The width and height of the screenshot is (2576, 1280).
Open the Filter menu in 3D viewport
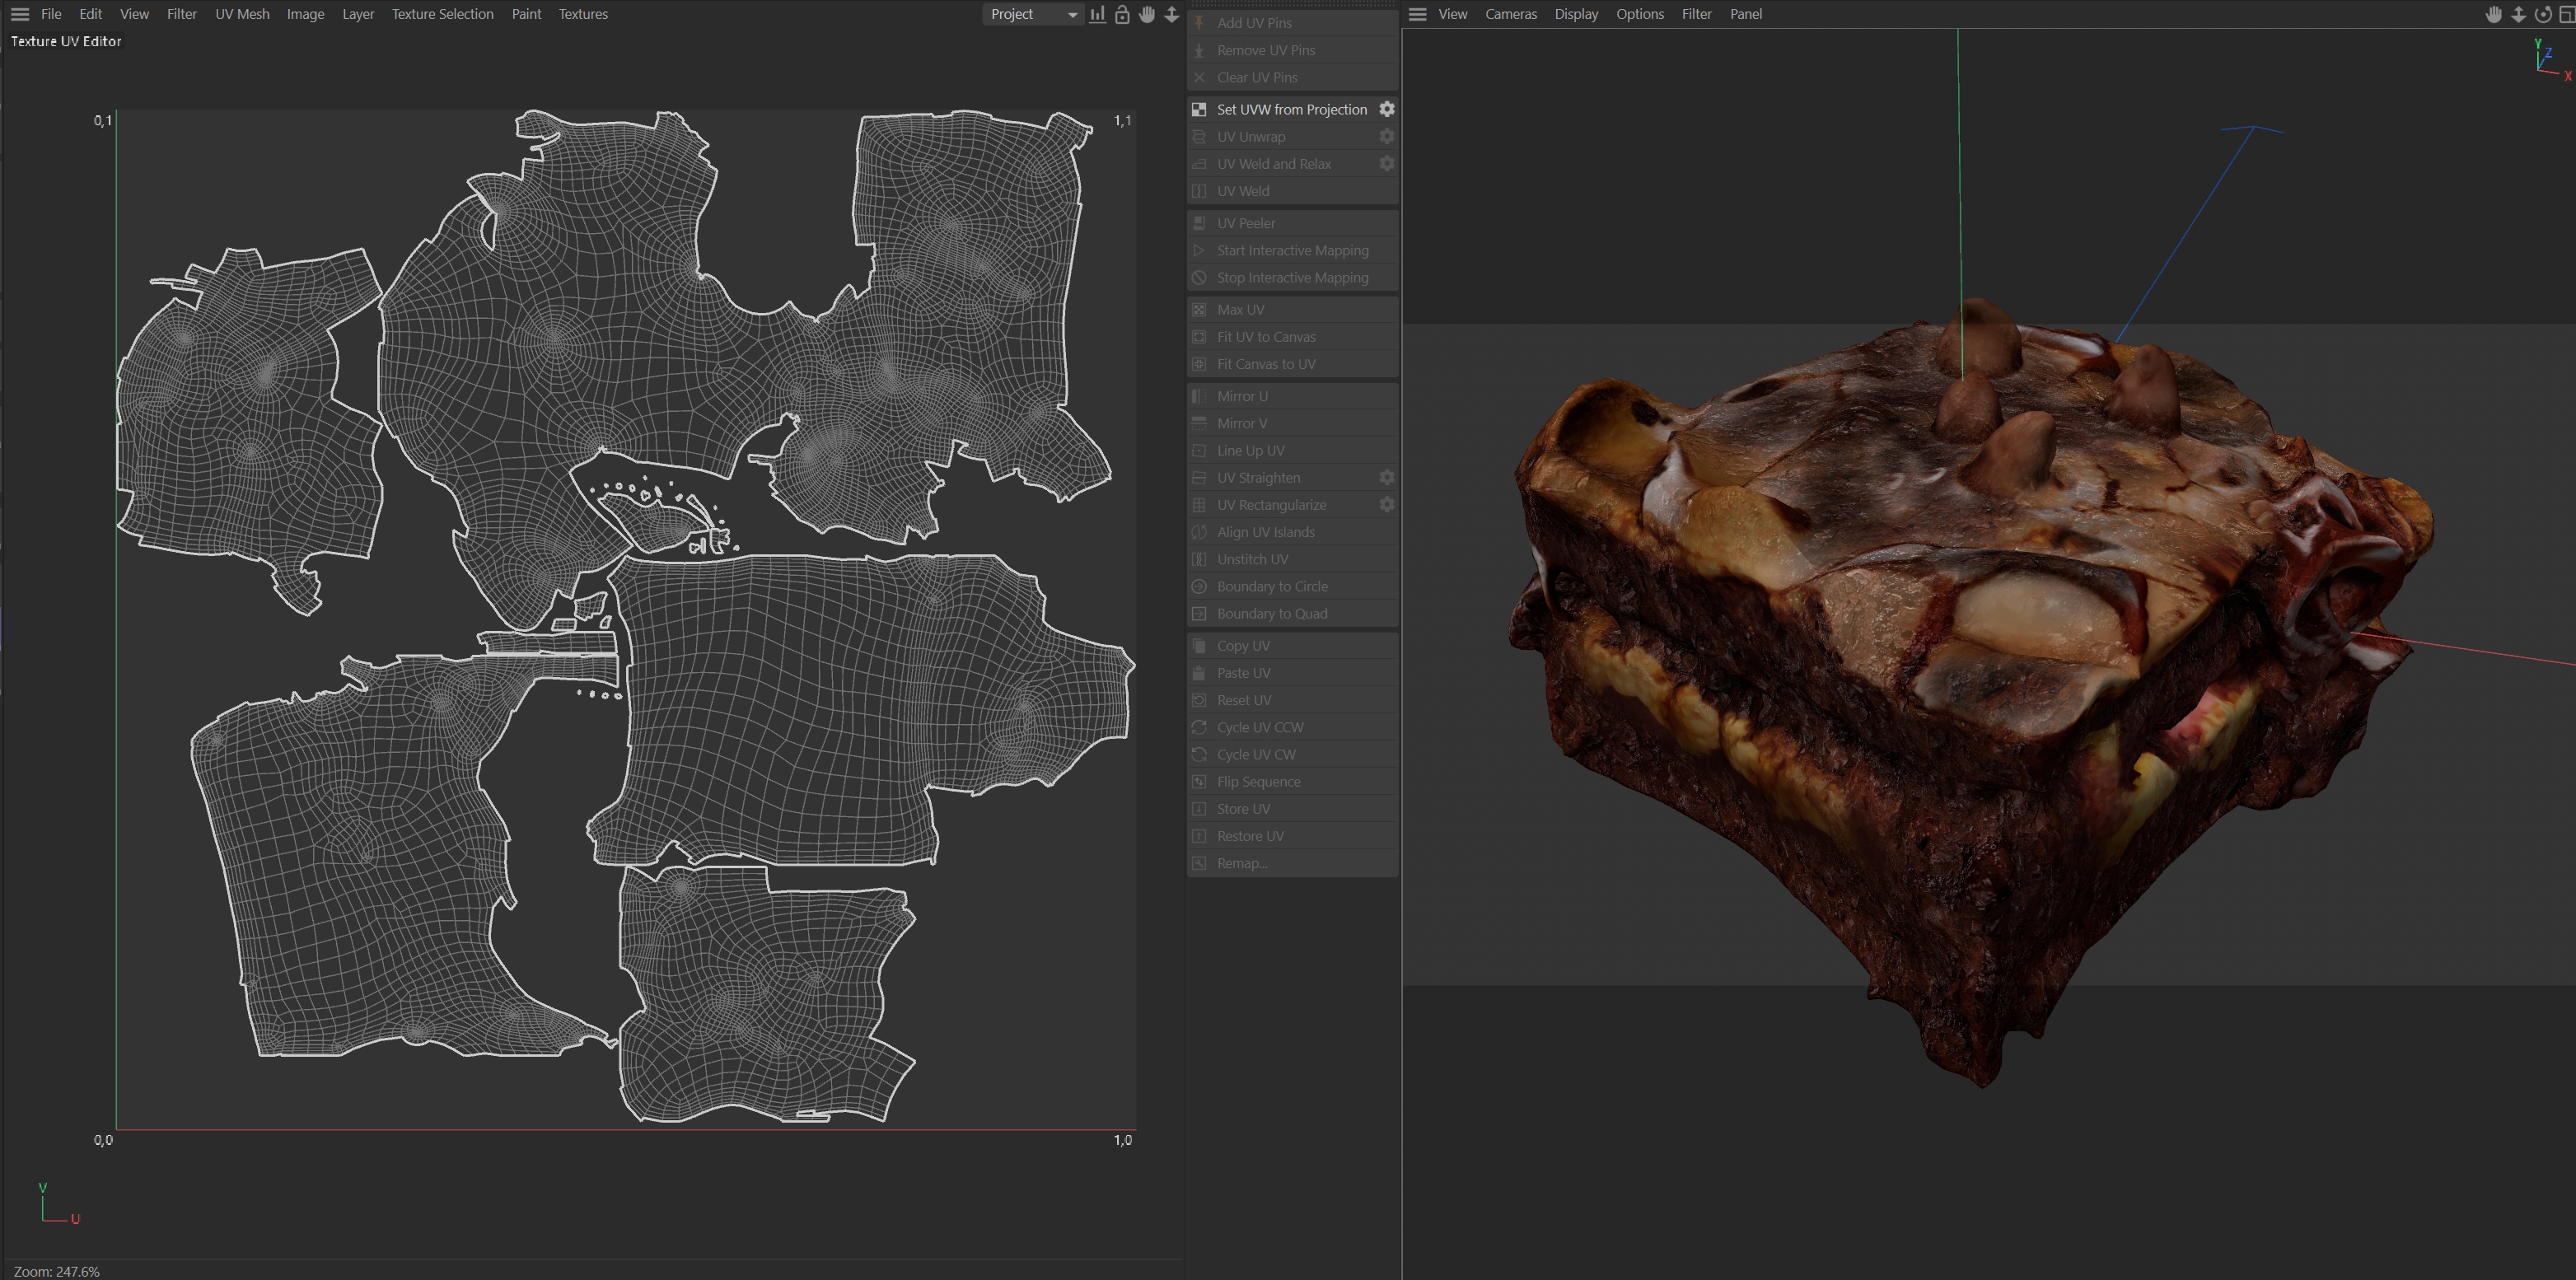tap(1696, 14)
